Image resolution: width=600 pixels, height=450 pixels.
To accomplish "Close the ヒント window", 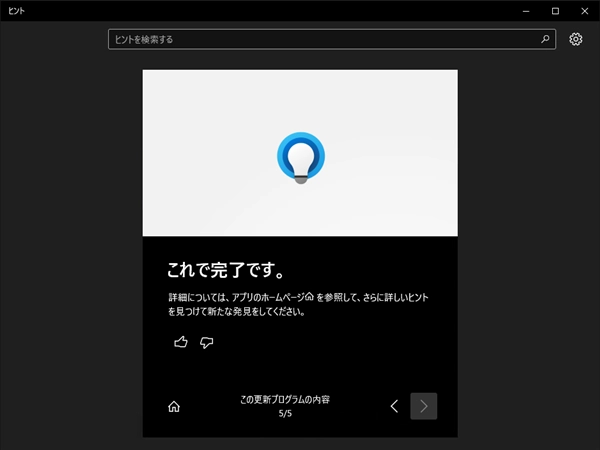I will point(585,11).
